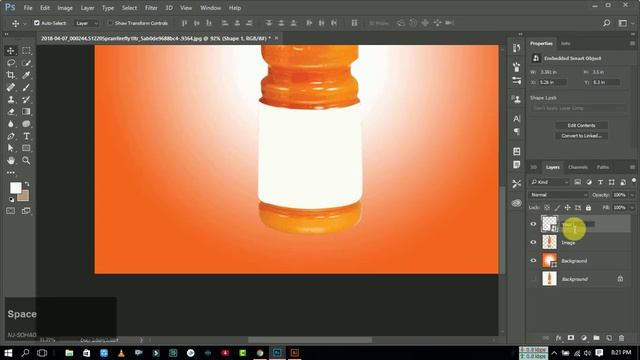This screenshot has width=640, height=360.
Task: Select the Eraser tool
Action: (11, 111)
